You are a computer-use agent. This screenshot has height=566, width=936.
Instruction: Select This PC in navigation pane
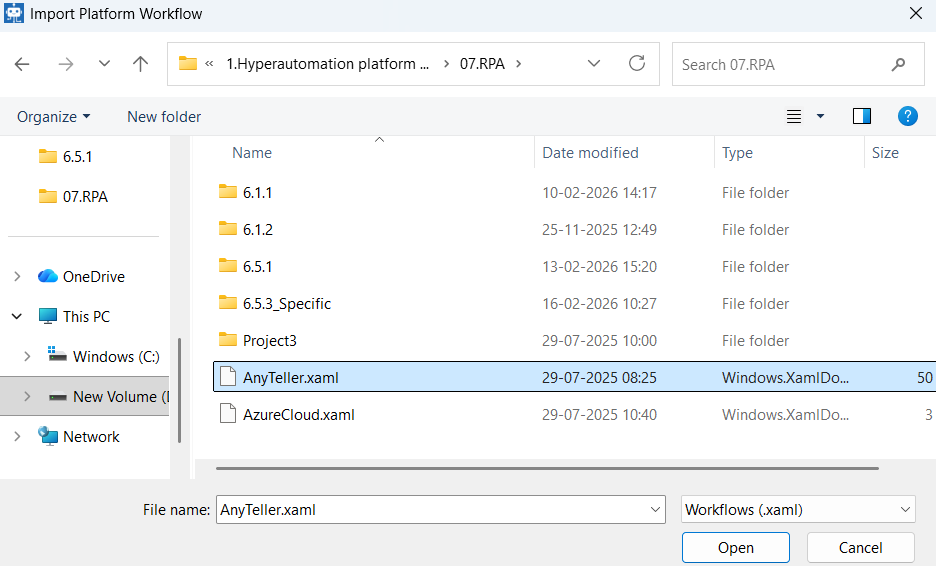(x=75, y=316)
